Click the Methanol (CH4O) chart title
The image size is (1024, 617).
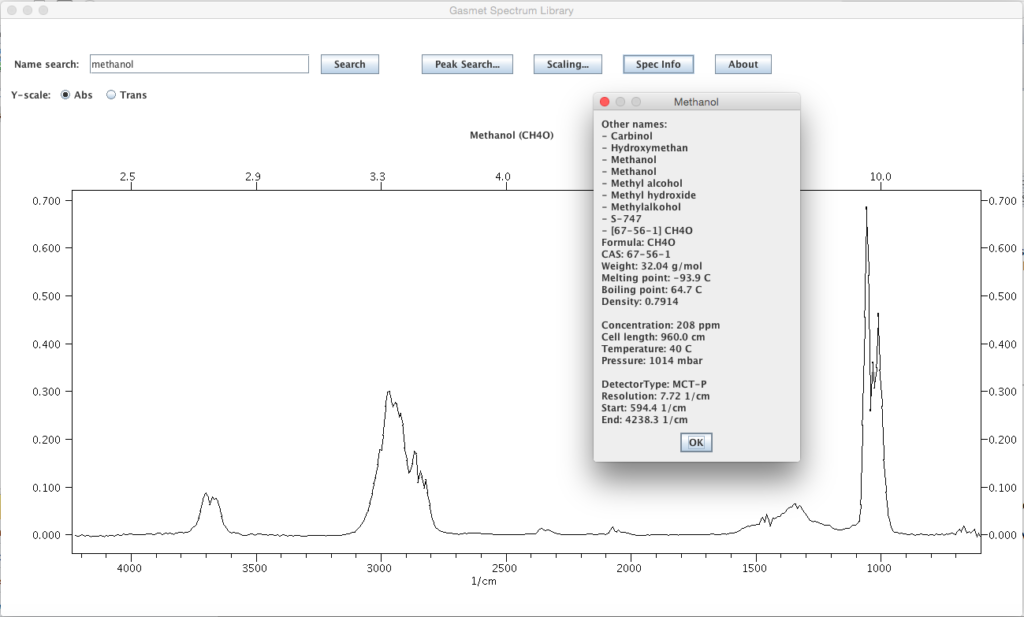(511, 135)
